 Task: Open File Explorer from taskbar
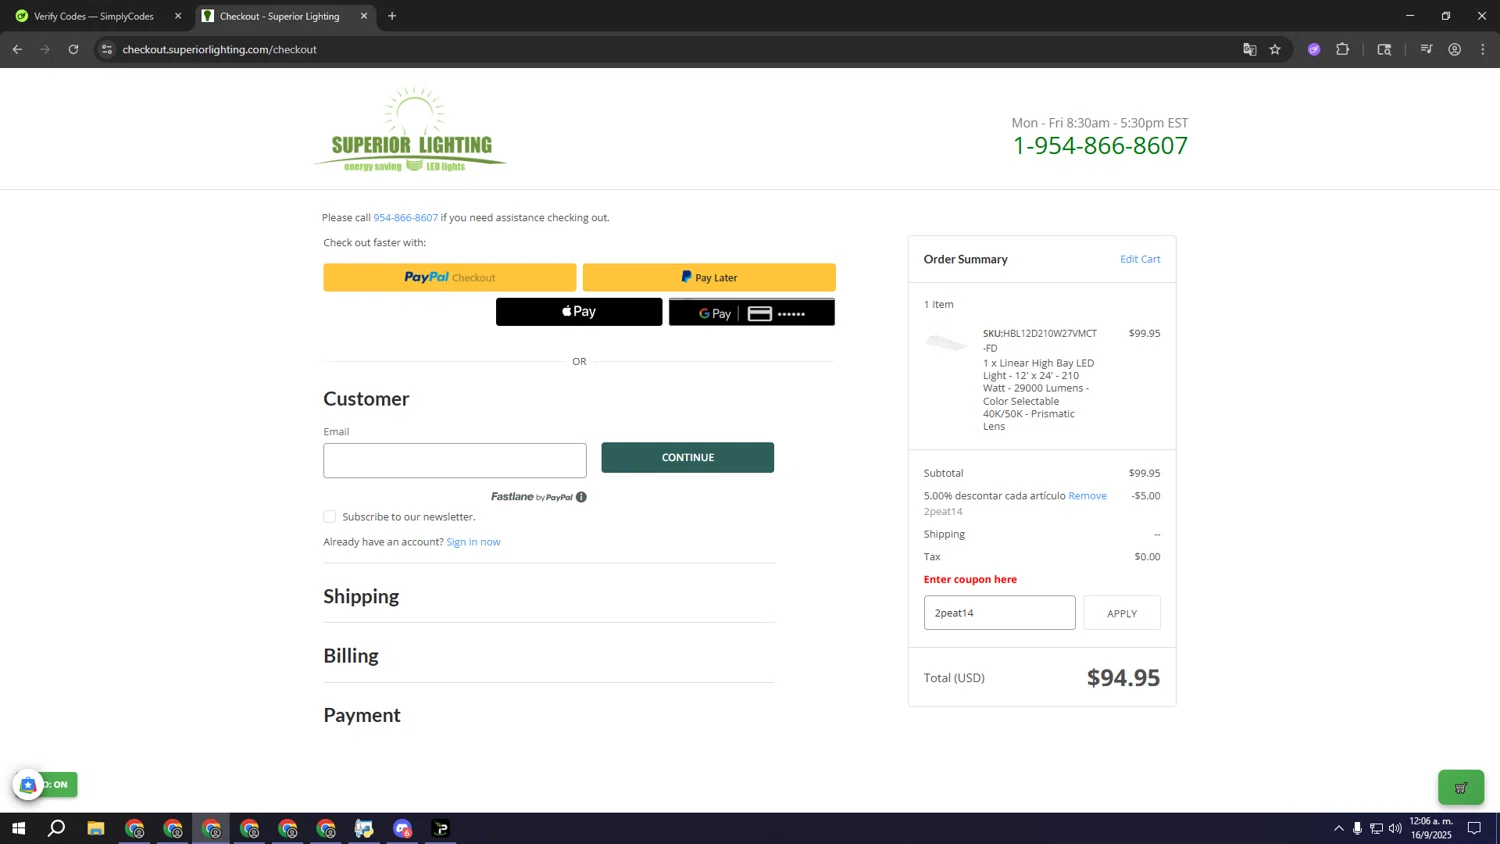tap(96, 828)
